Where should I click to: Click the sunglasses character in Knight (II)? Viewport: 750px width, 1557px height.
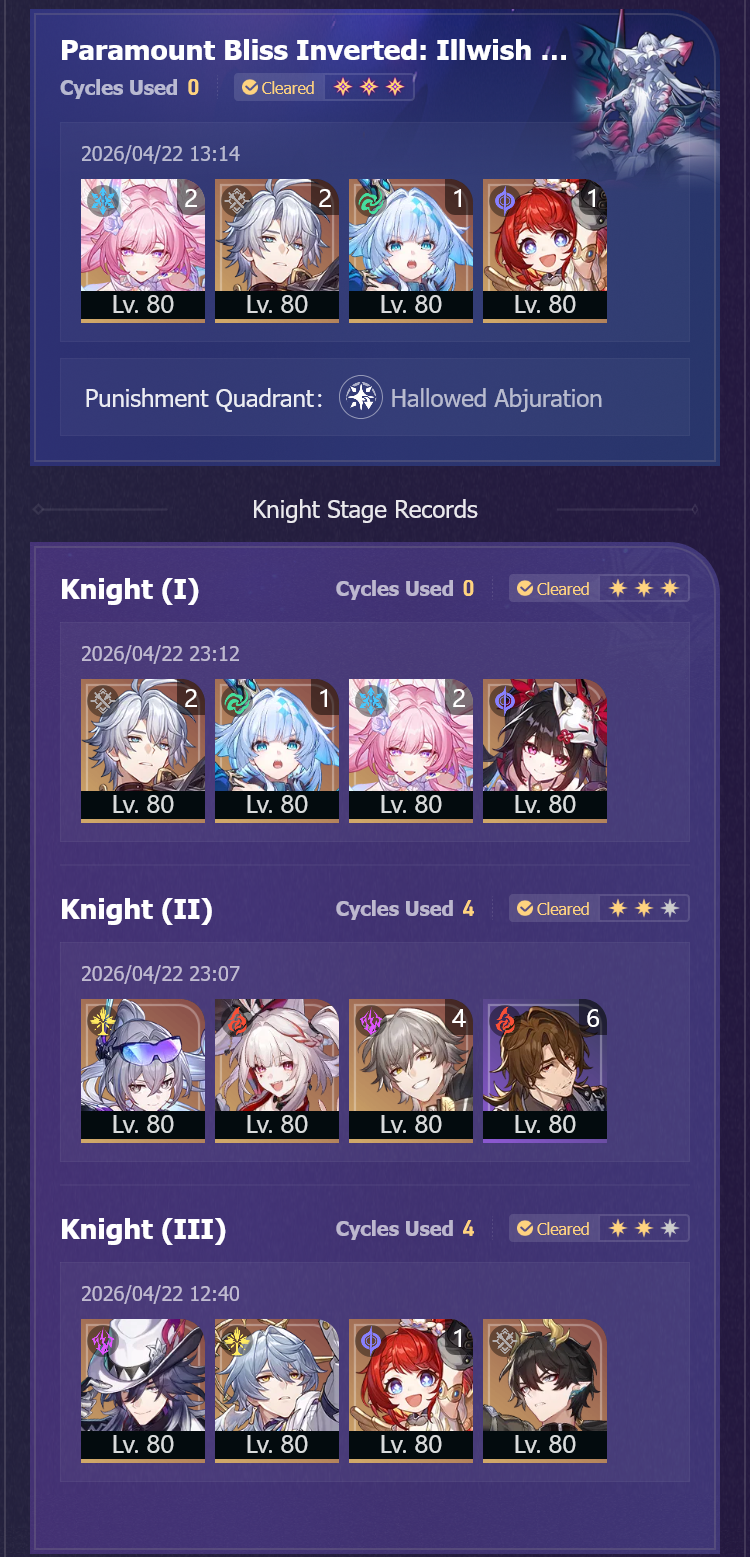pyautogui.click(x=143, y=1071)
